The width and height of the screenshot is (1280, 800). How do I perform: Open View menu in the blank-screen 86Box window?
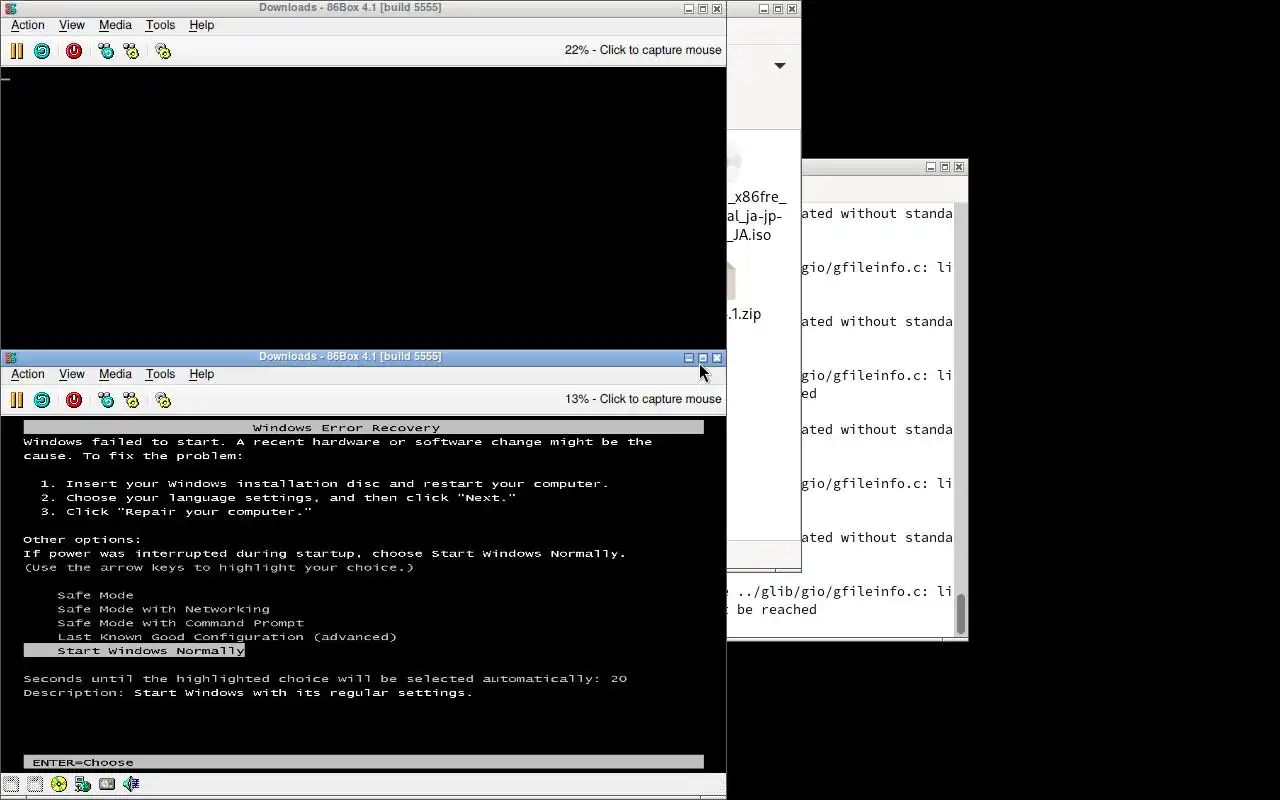72,25
